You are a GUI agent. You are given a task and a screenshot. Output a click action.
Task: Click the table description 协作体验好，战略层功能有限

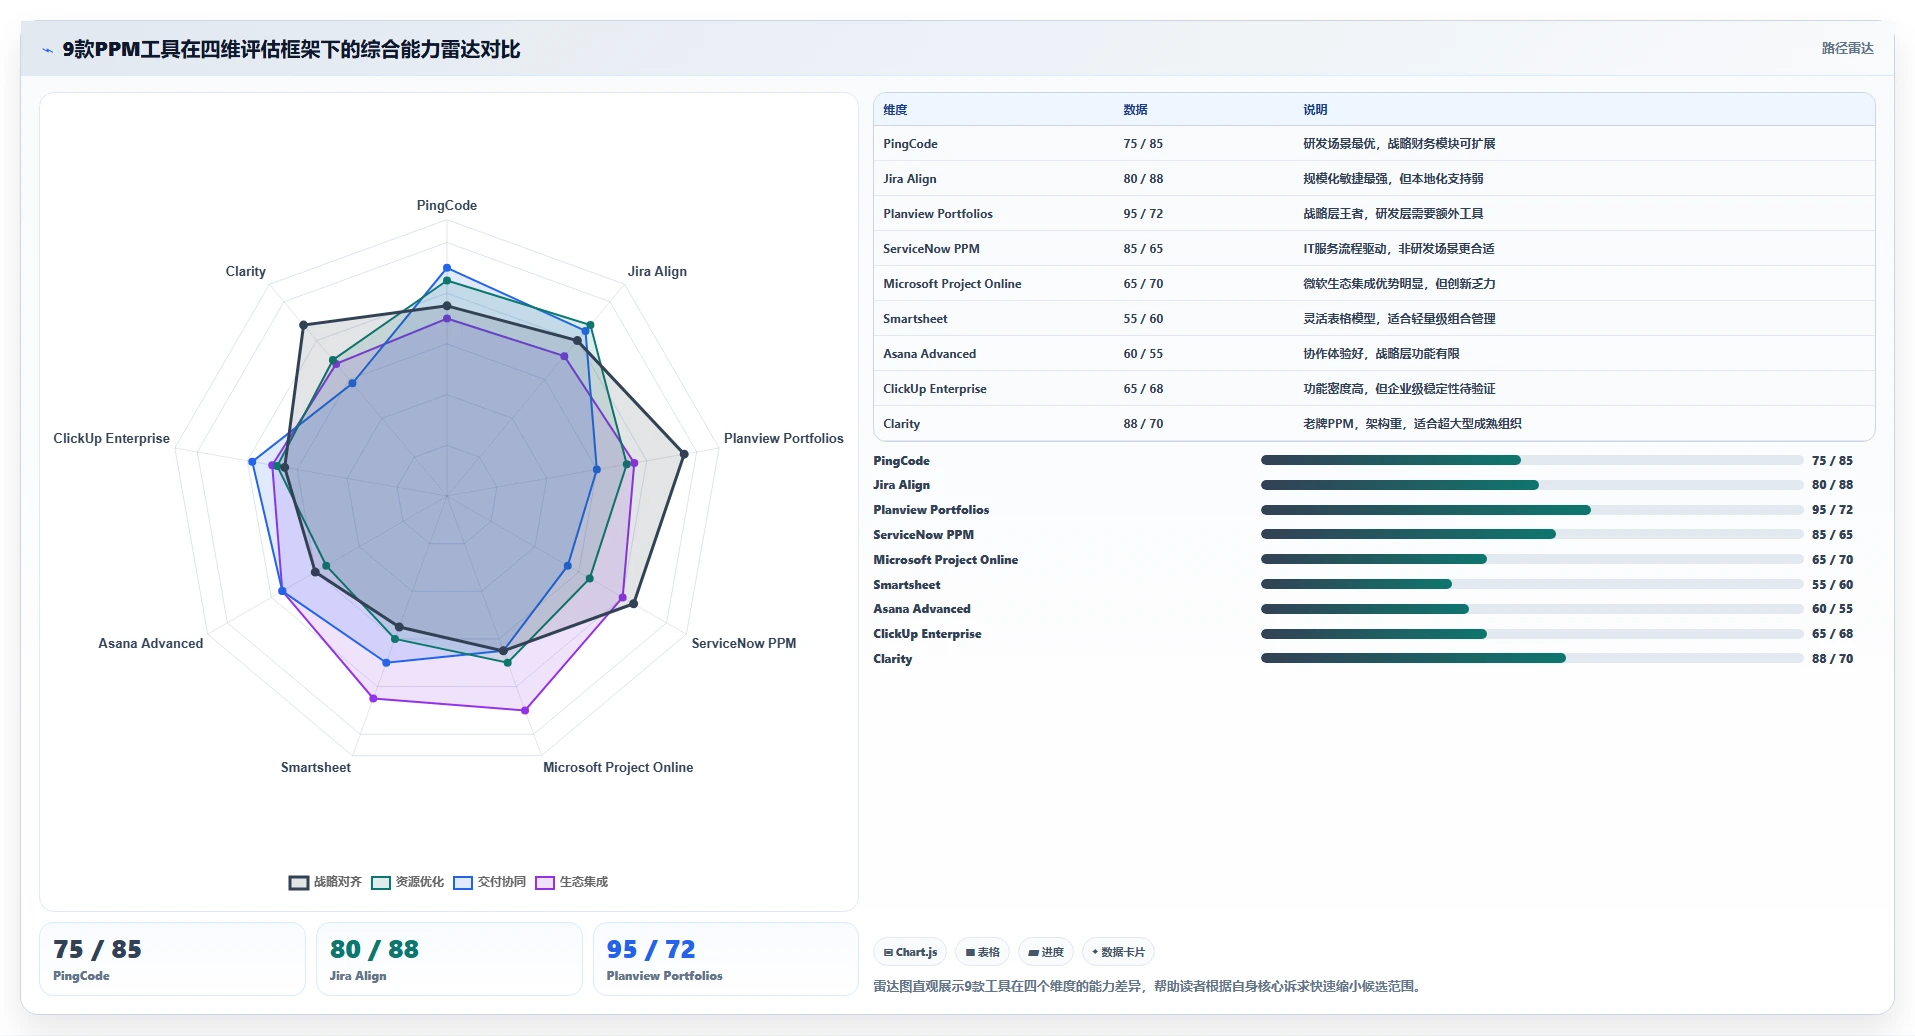click(1381, 354)
